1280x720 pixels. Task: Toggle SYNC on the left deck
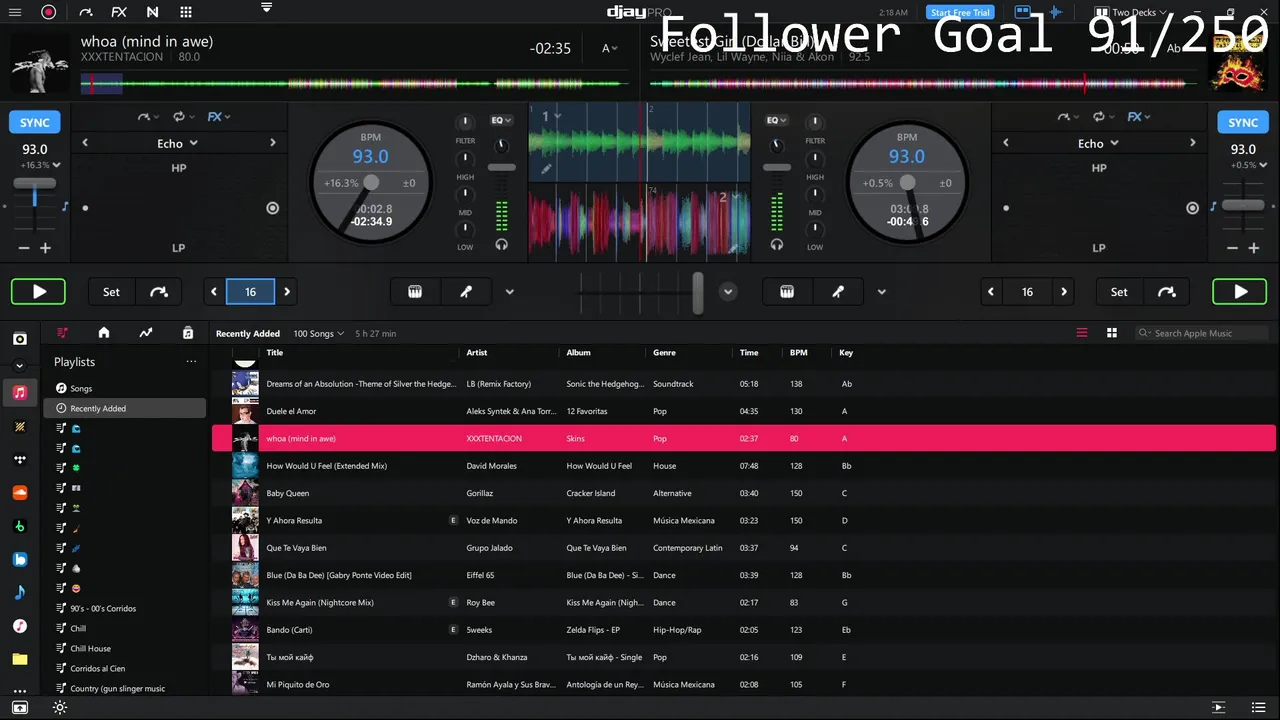[34, 123]
